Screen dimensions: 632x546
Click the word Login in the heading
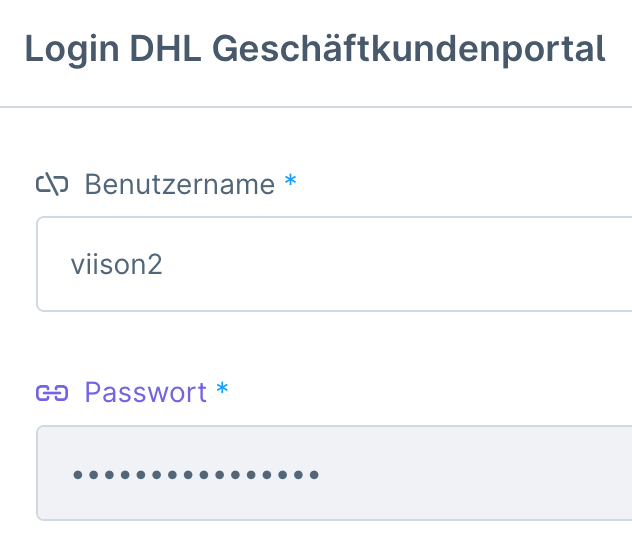click(x=72, y=50)
